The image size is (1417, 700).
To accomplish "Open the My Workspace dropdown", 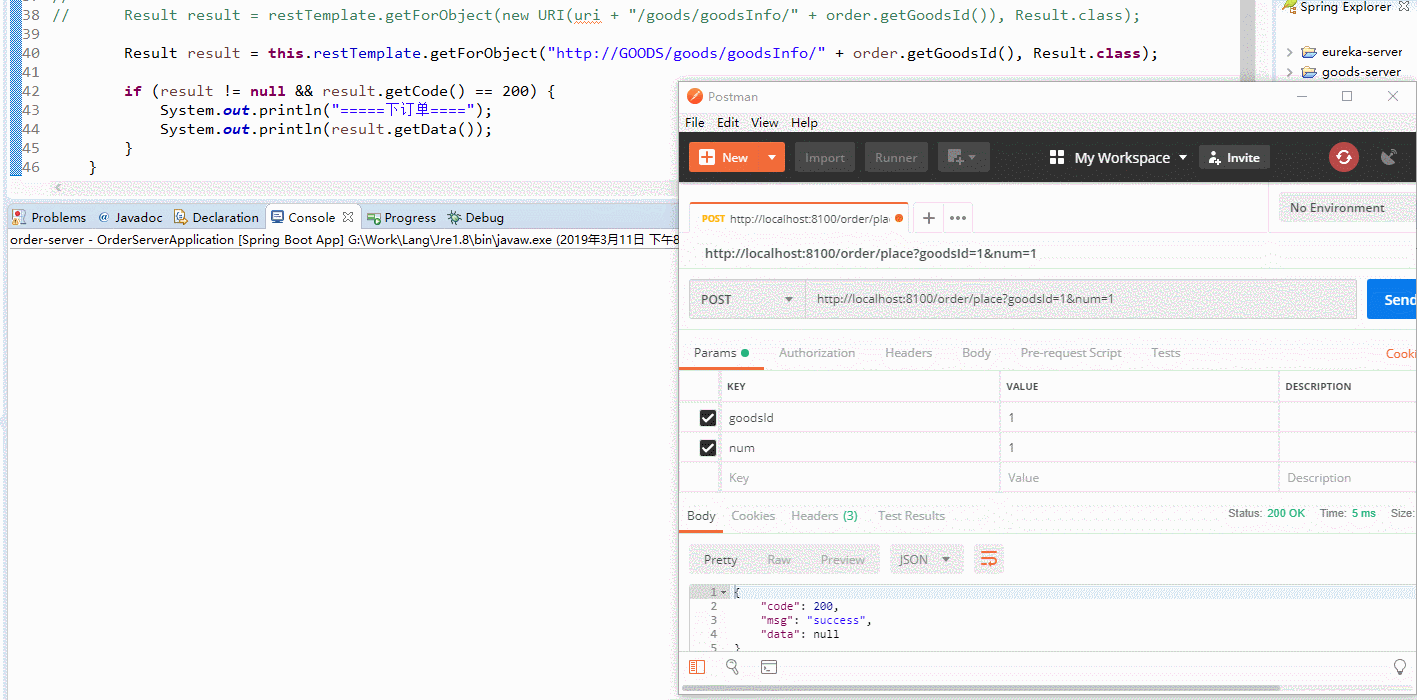I will tap(1118, 157).
